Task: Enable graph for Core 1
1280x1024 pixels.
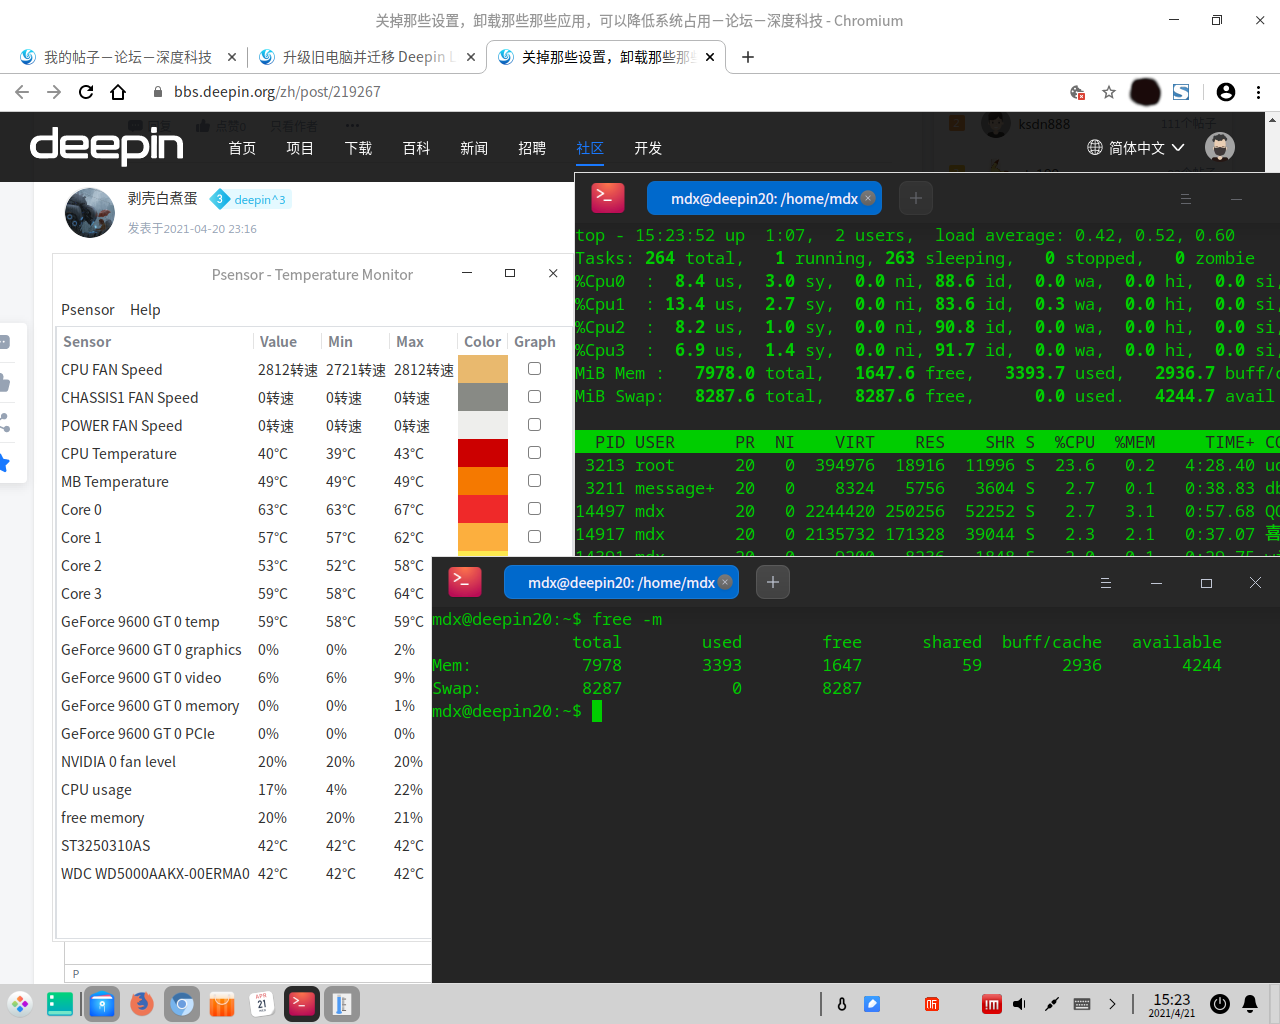Action: click(535, 537)
